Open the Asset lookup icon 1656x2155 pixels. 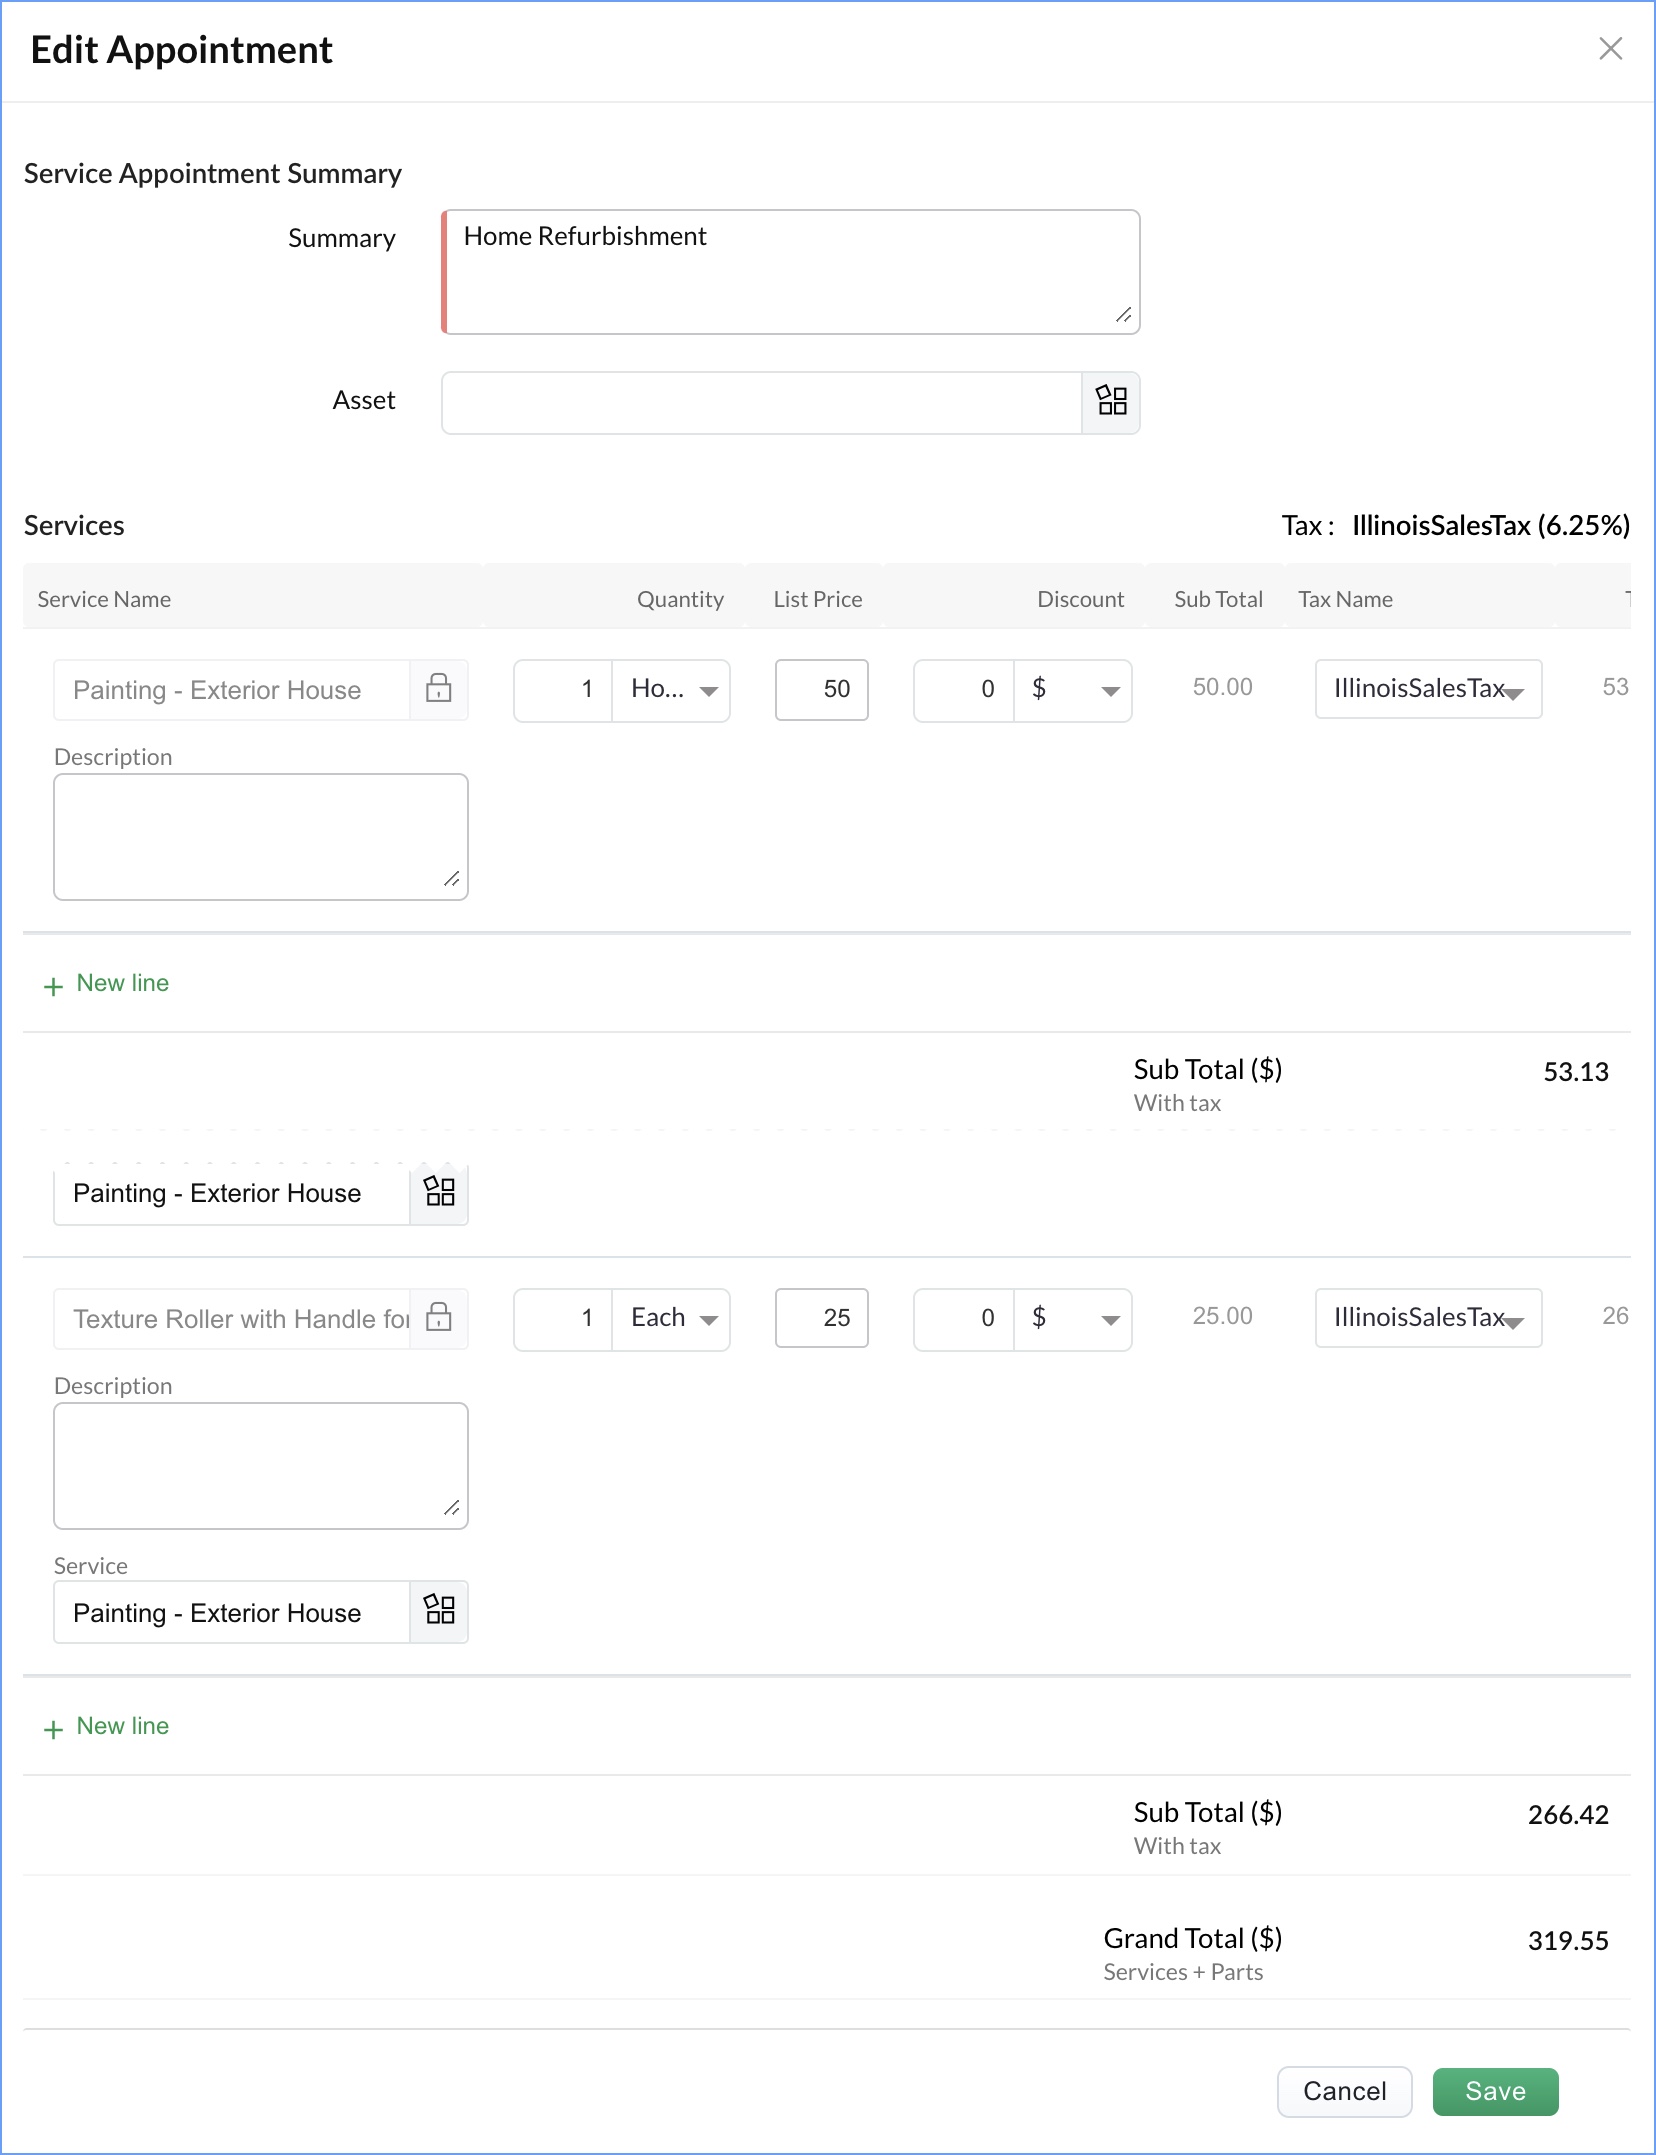[x=1111, y=402]
